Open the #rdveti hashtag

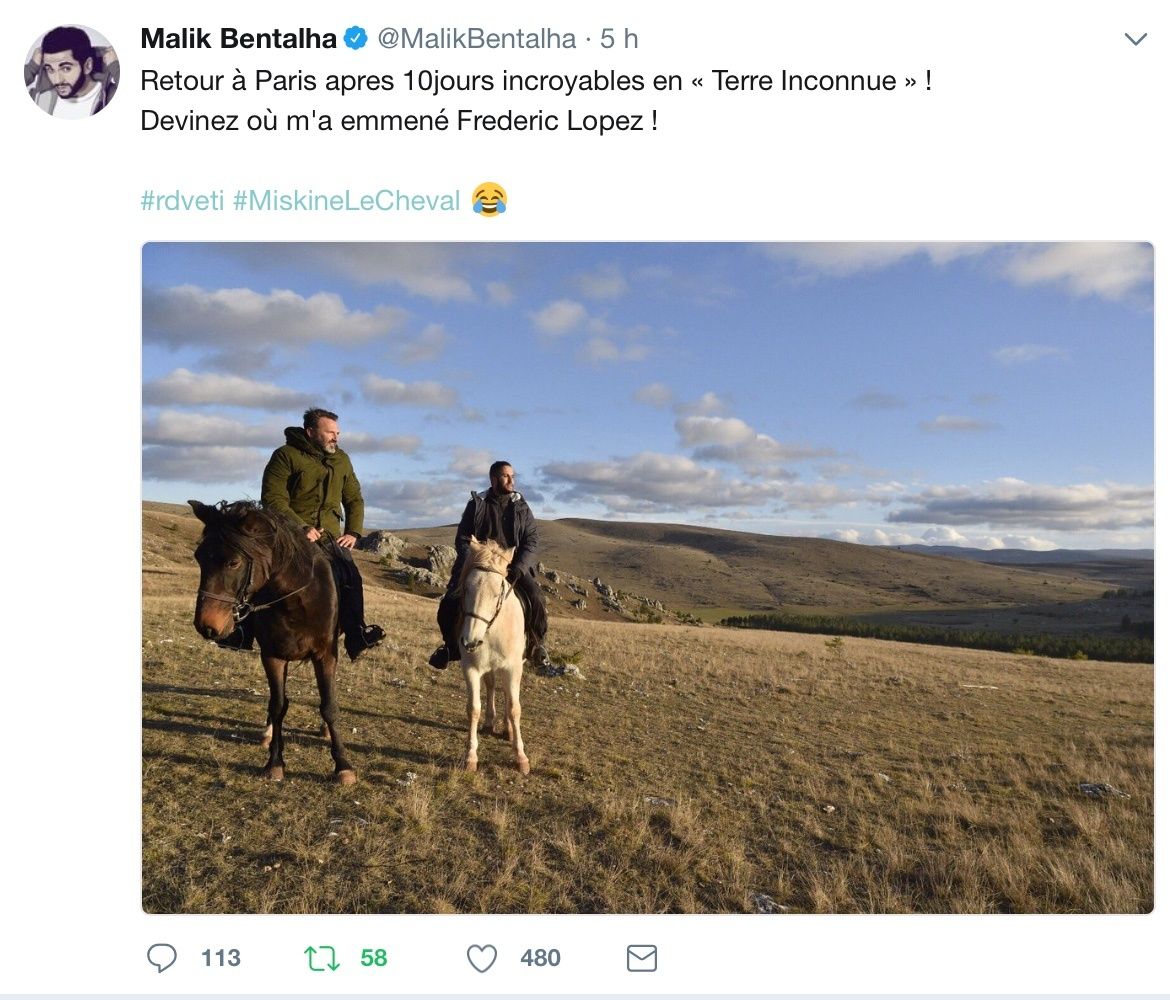182,201
